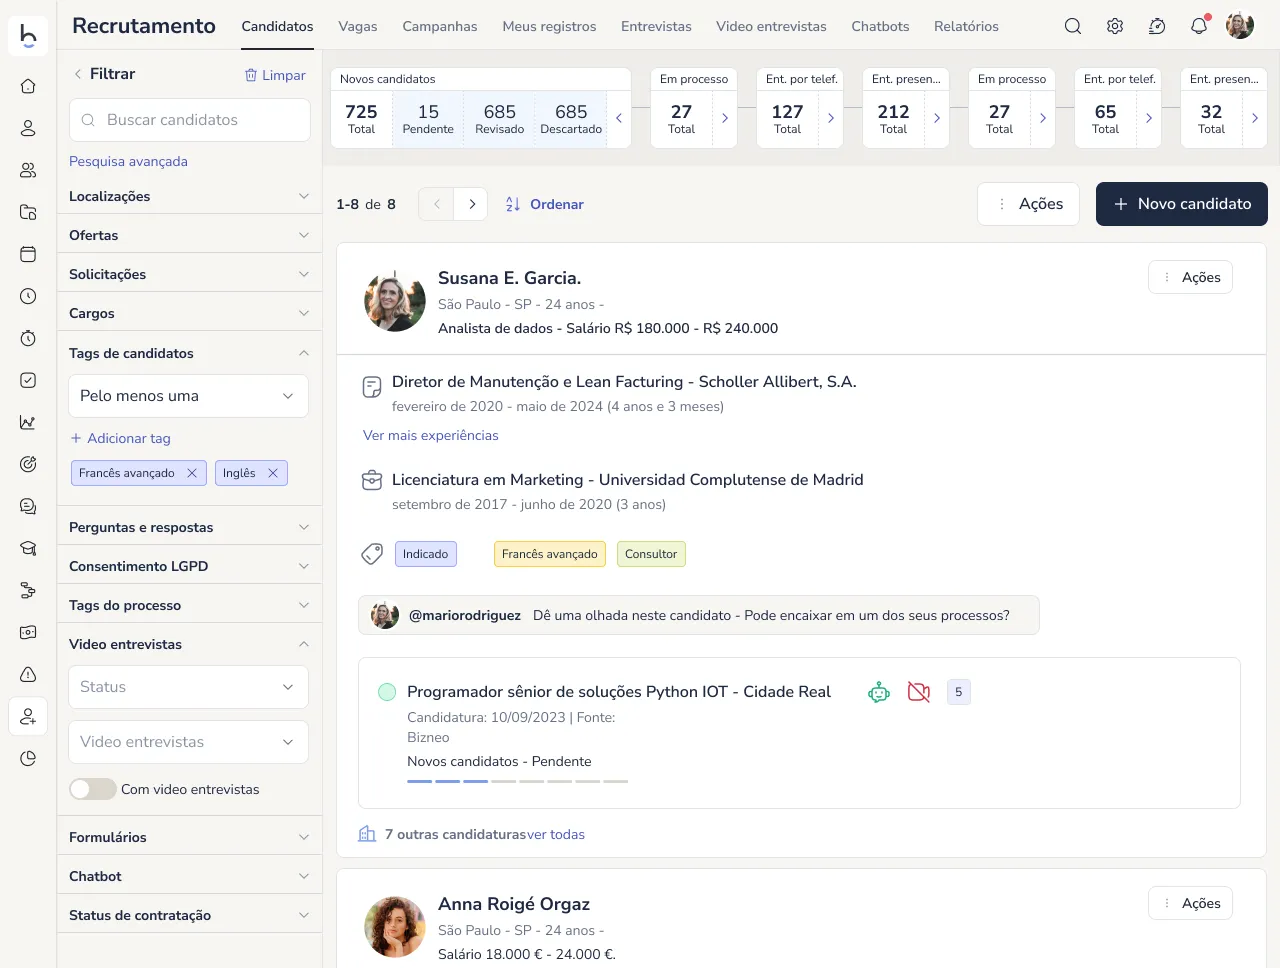Expand the Perguntas e respostas section
The width and height of the screenshot is (1280, 968).
coord(189,527)
